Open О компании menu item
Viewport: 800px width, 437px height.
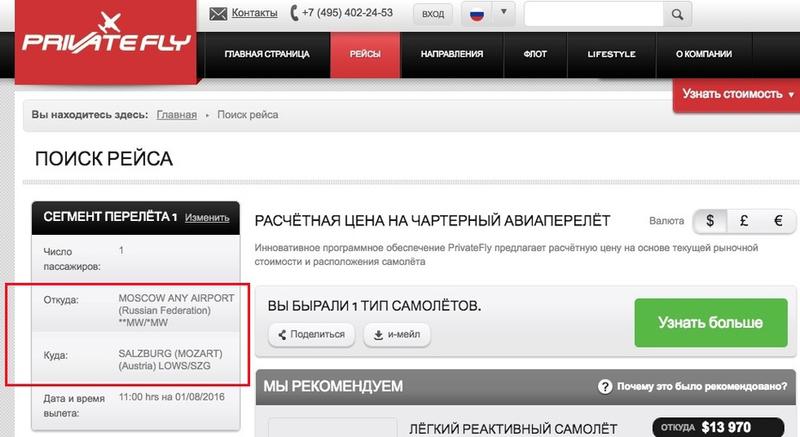tap(704, 54)
